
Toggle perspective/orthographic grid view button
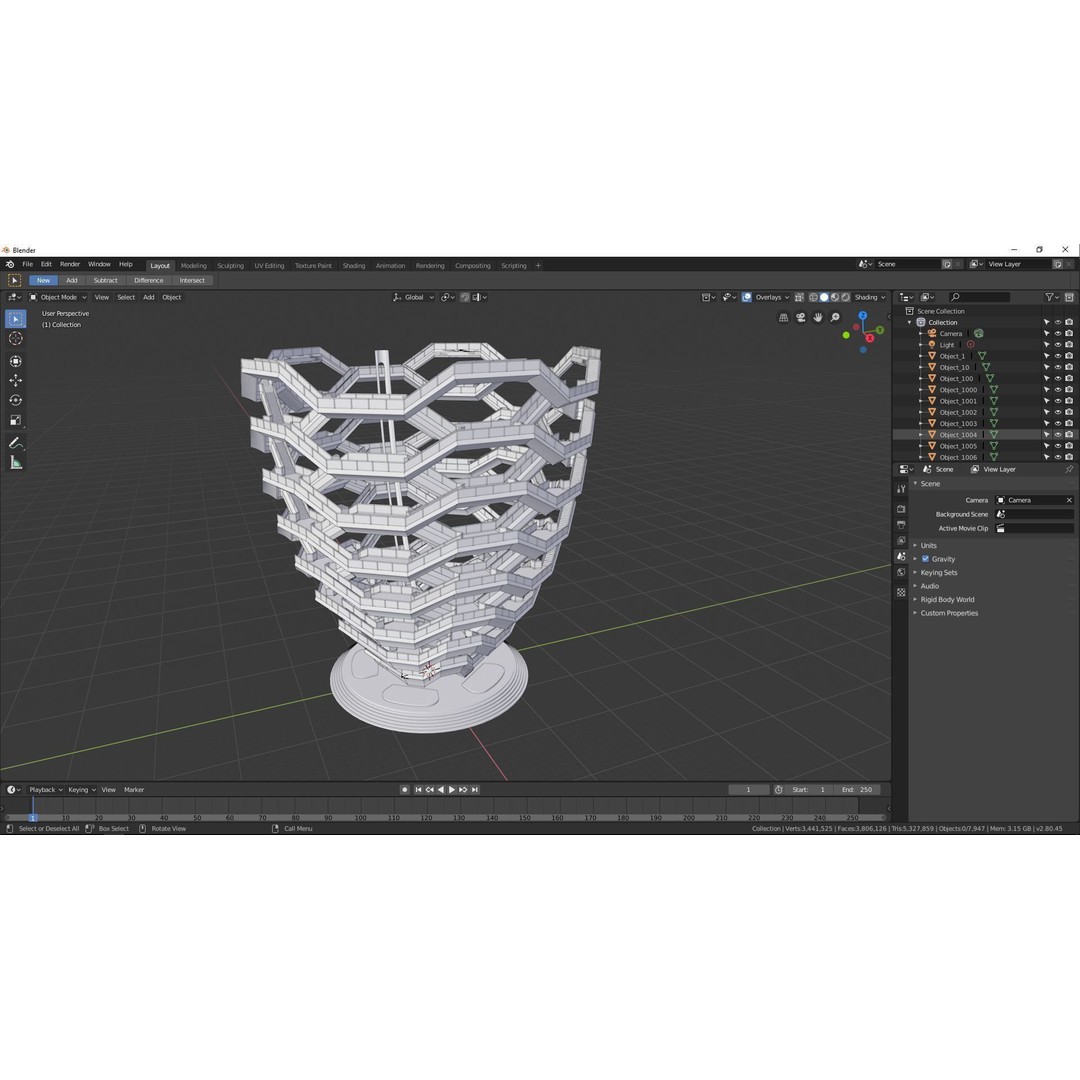tap(783, 318)
